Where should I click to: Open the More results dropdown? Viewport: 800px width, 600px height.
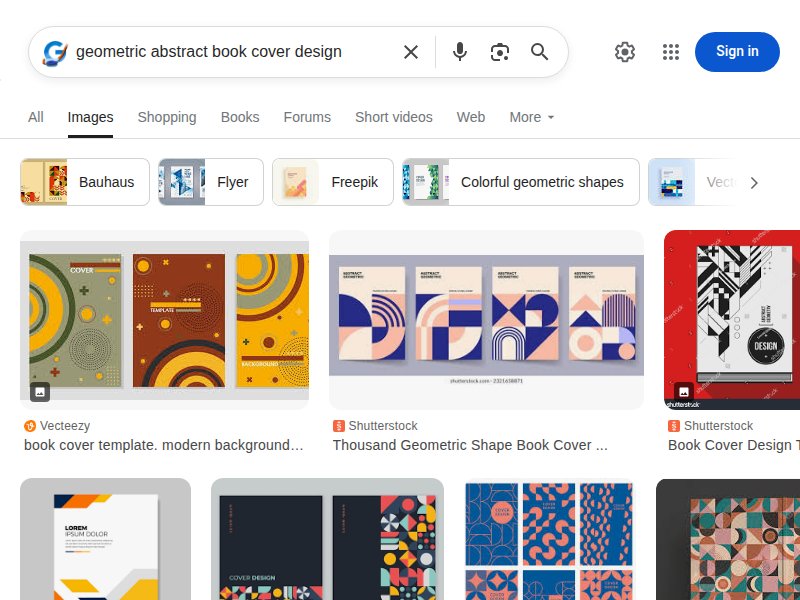click(x=531, y=117)
